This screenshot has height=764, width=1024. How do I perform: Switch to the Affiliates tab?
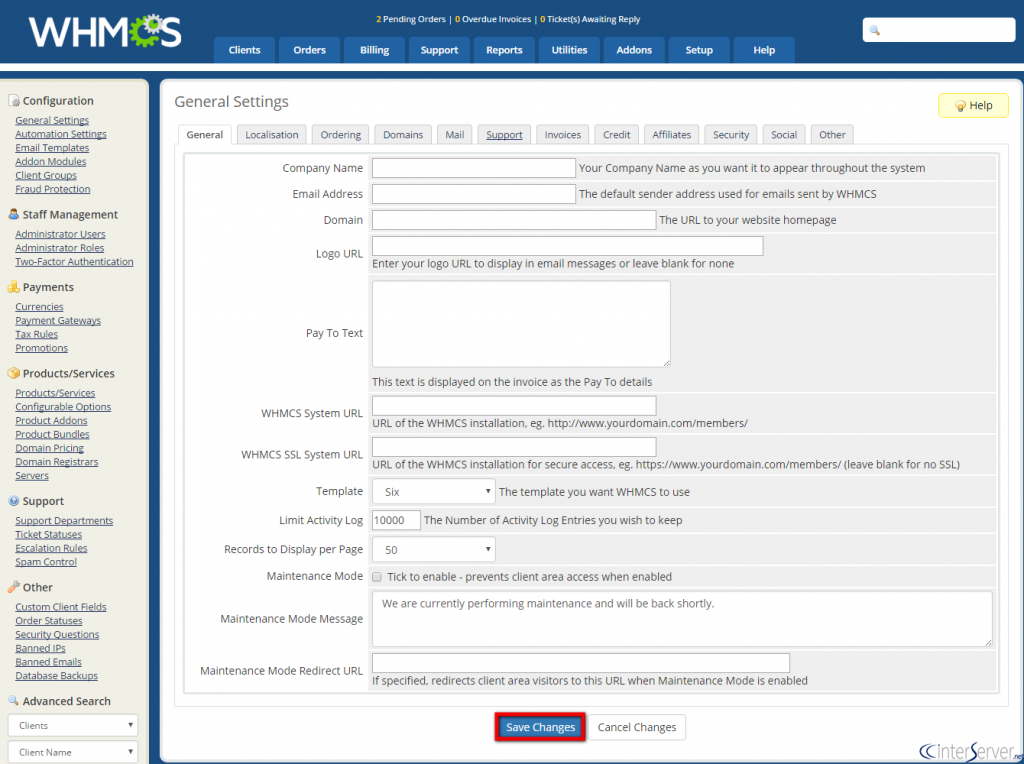[x=671, y=135]
